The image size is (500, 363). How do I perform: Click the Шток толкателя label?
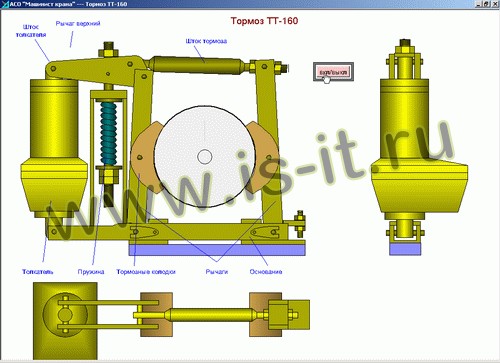coord(31,31)
